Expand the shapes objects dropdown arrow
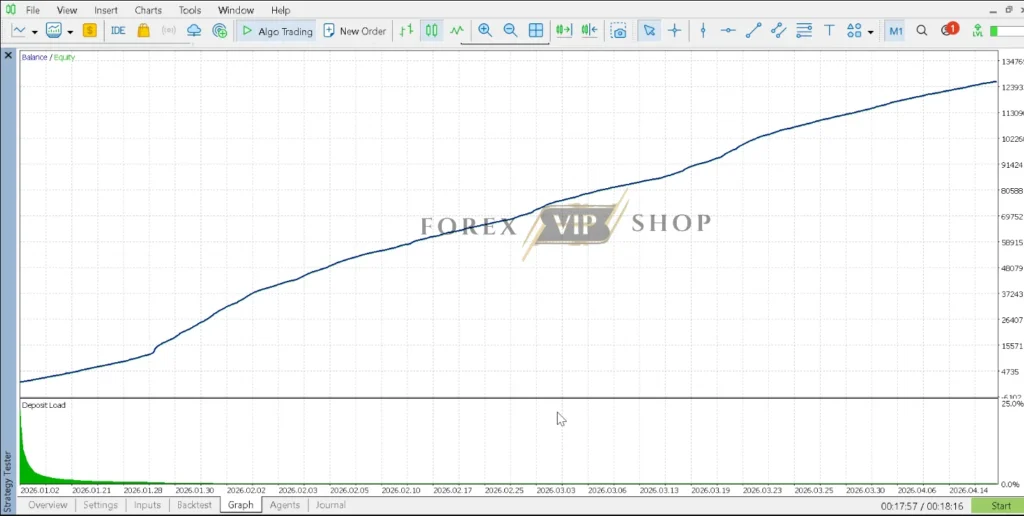This screenshot has width=1024, height=516. (x=871, y=31)
